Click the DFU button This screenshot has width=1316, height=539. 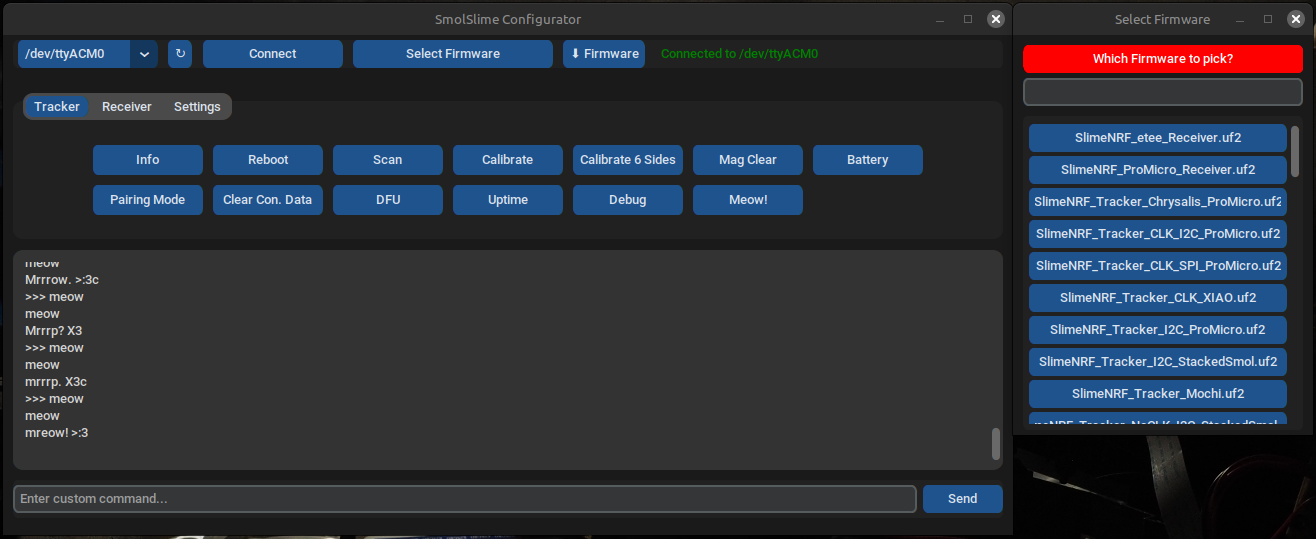388,200
